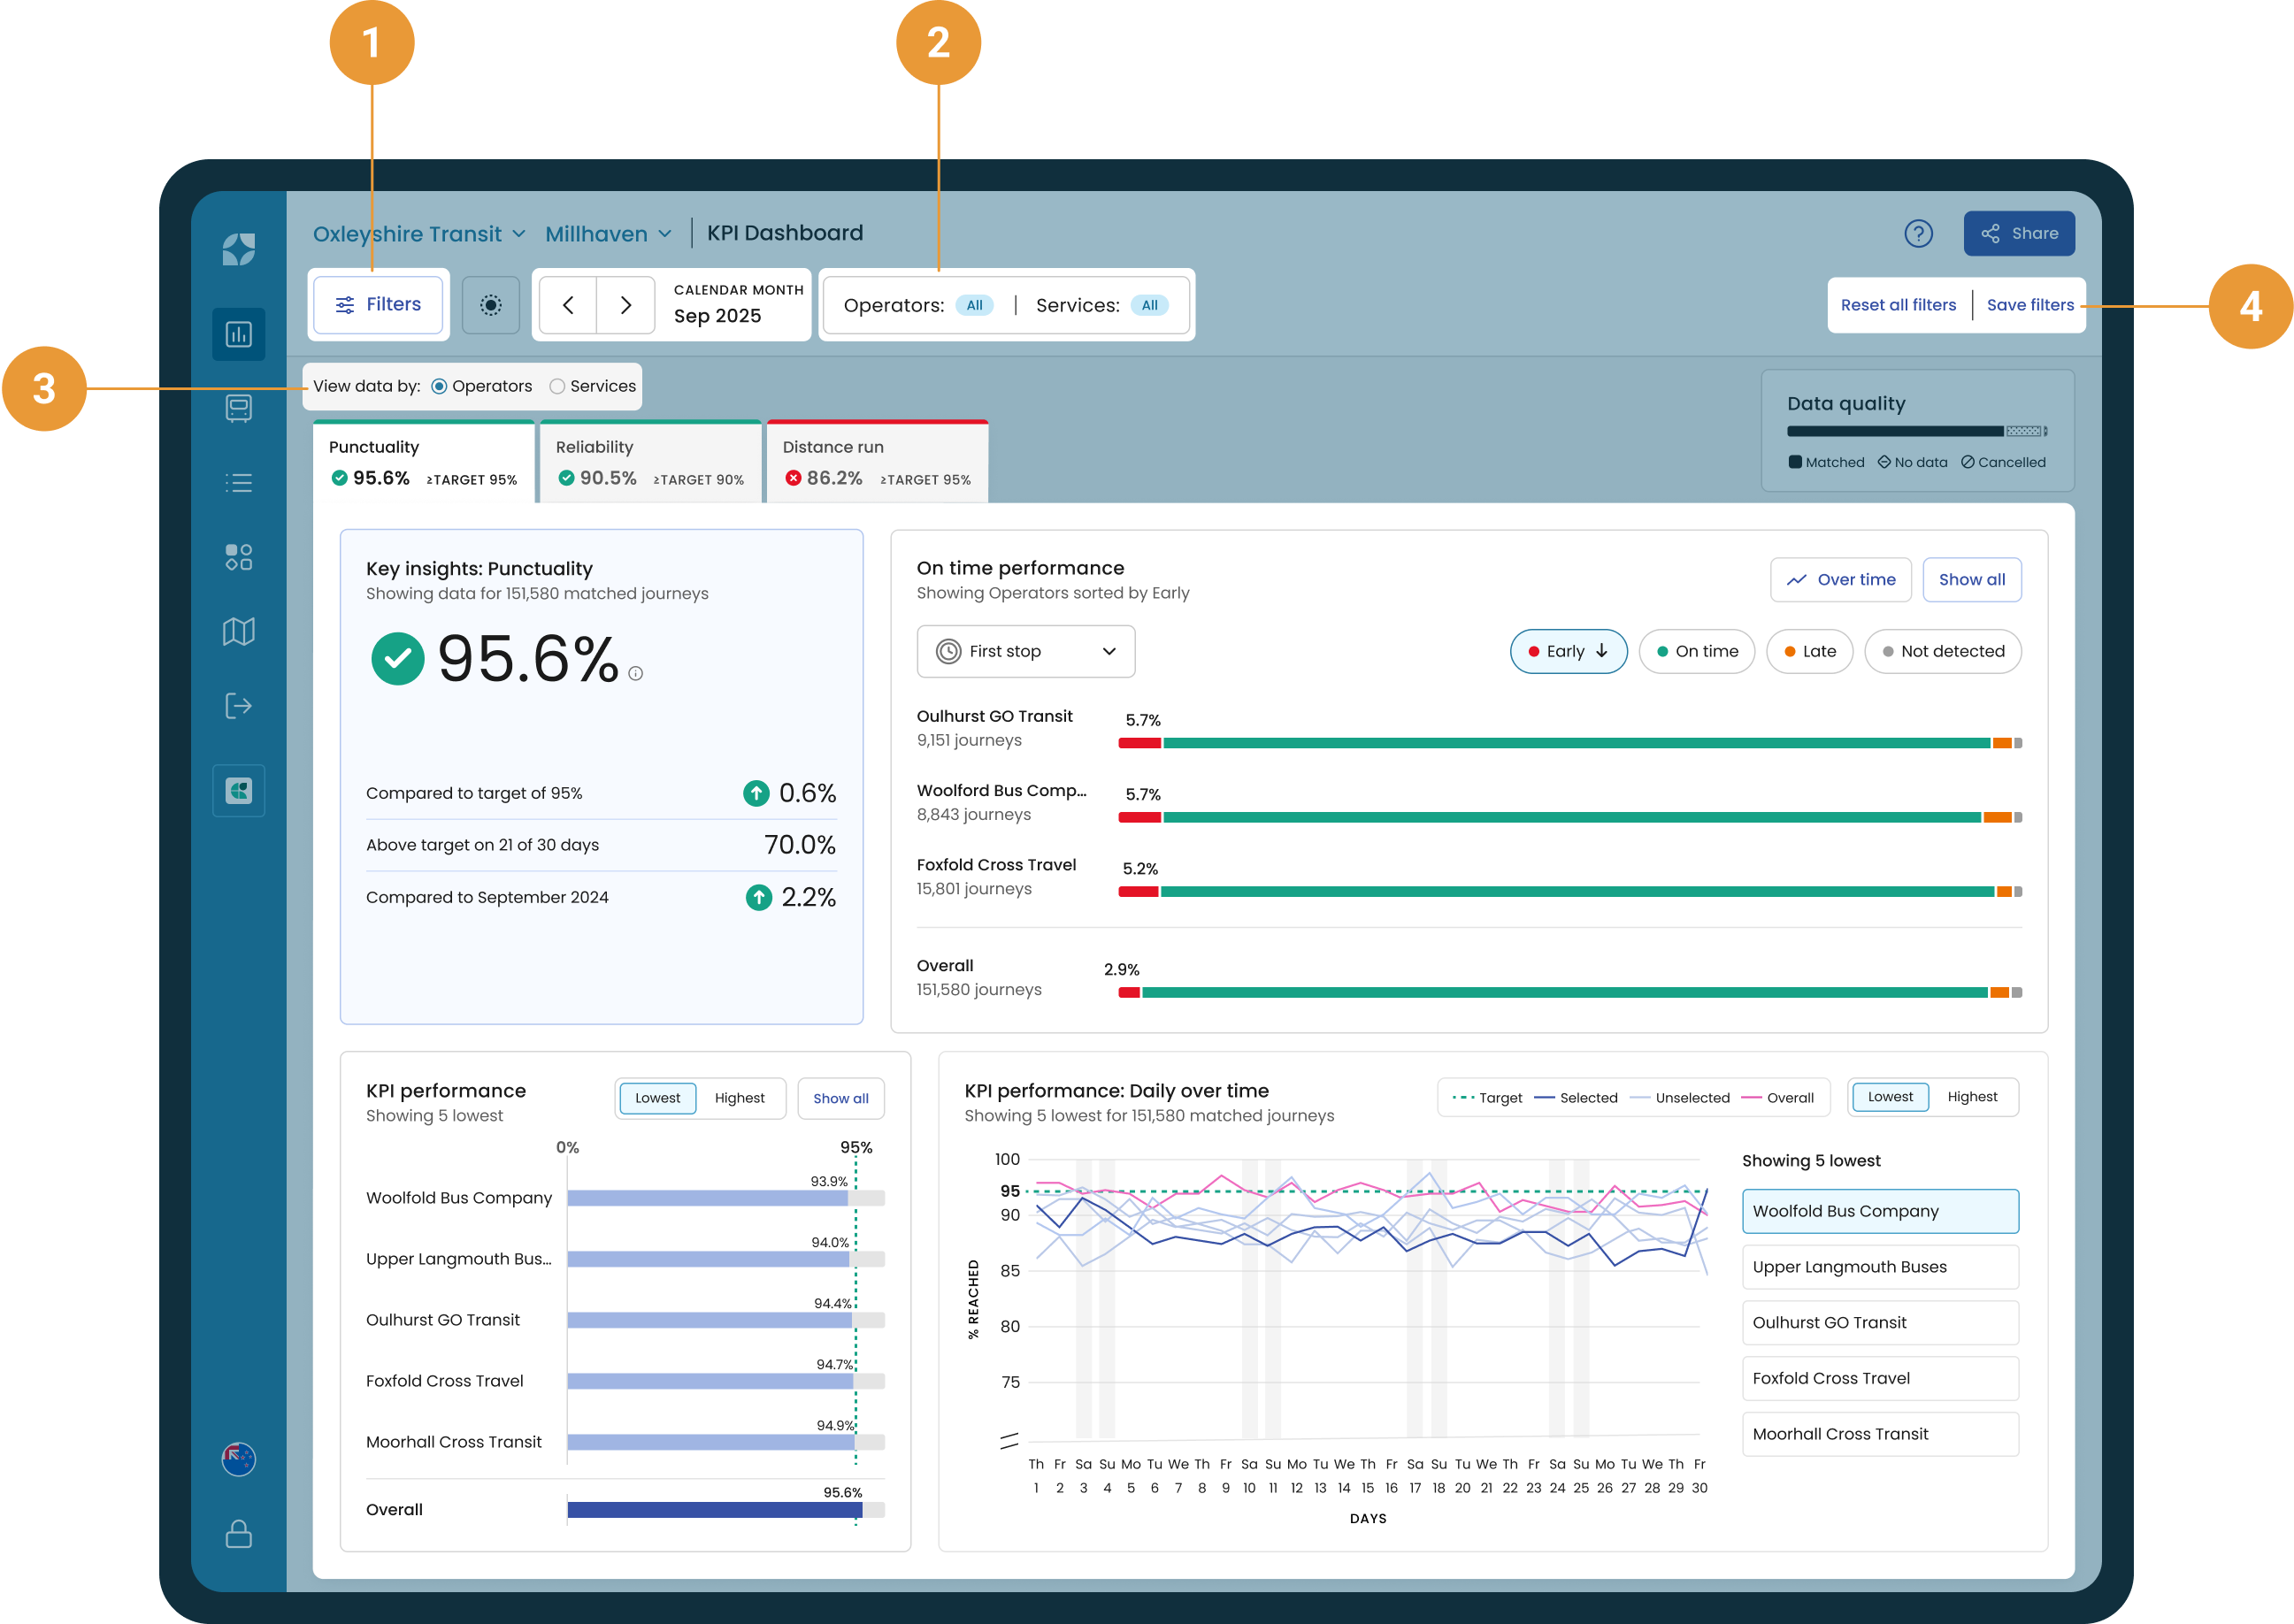Open the map view sidebar icon

coord(238,631)
